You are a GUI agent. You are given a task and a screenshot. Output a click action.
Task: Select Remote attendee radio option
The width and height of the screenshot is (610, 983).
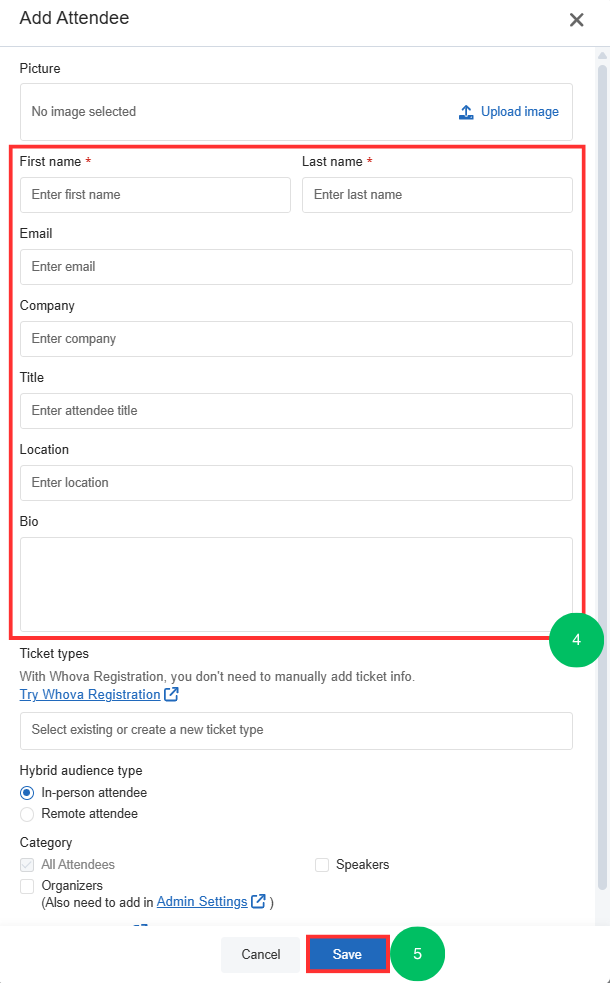click(27, 814)
